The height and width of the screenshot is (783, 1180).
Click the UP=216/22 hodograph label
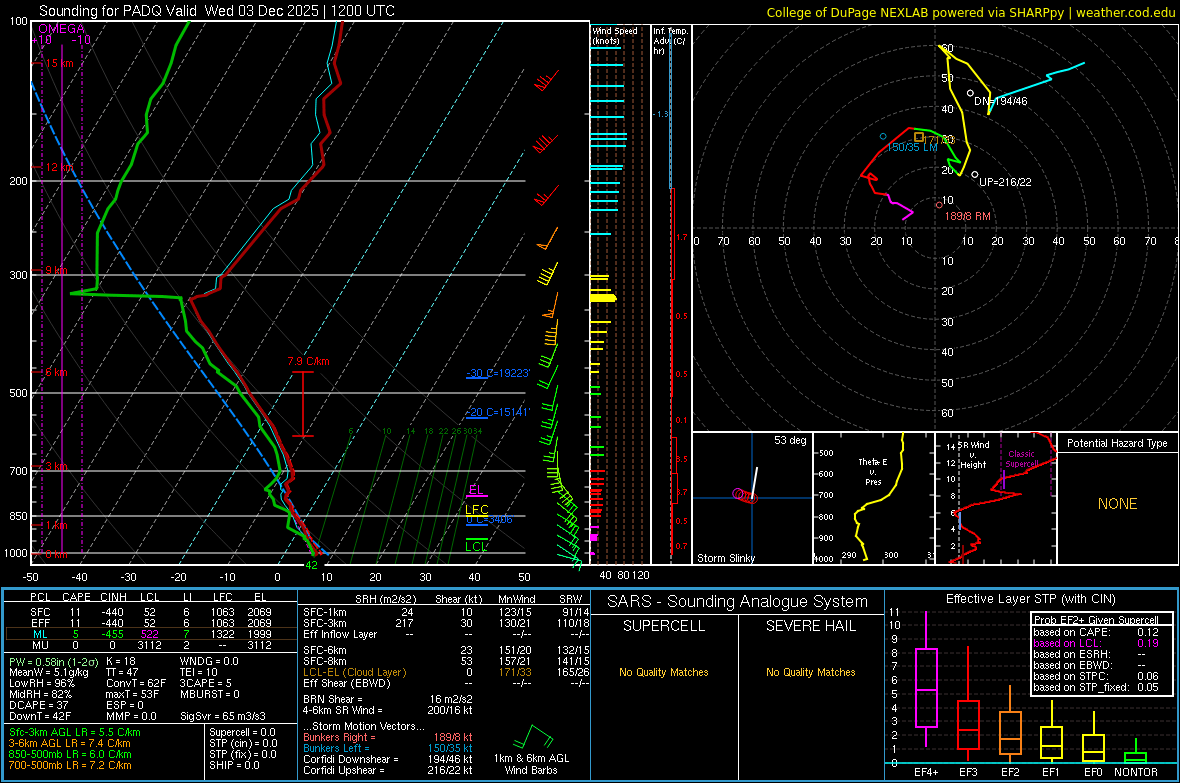pyautogui.click(x=1005, y=182)
